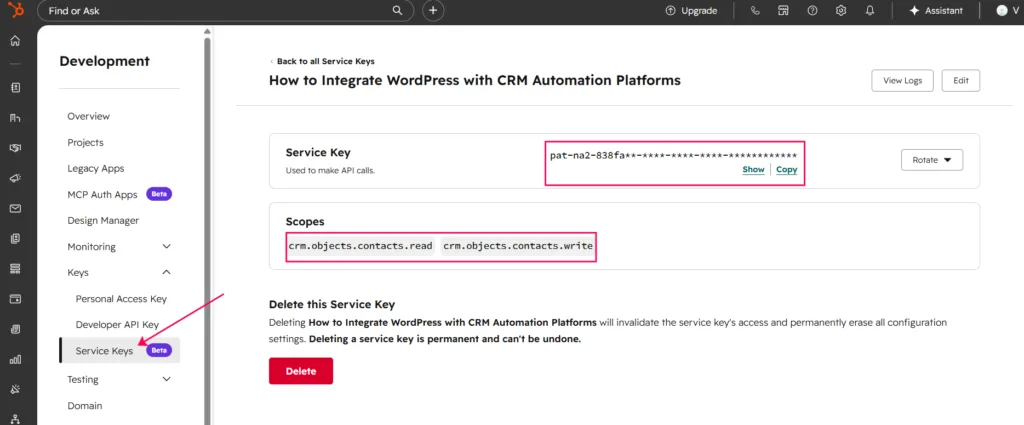Open the Rotate dropdown
This screenshot has height=425, width=1024.
pos(932,159)
